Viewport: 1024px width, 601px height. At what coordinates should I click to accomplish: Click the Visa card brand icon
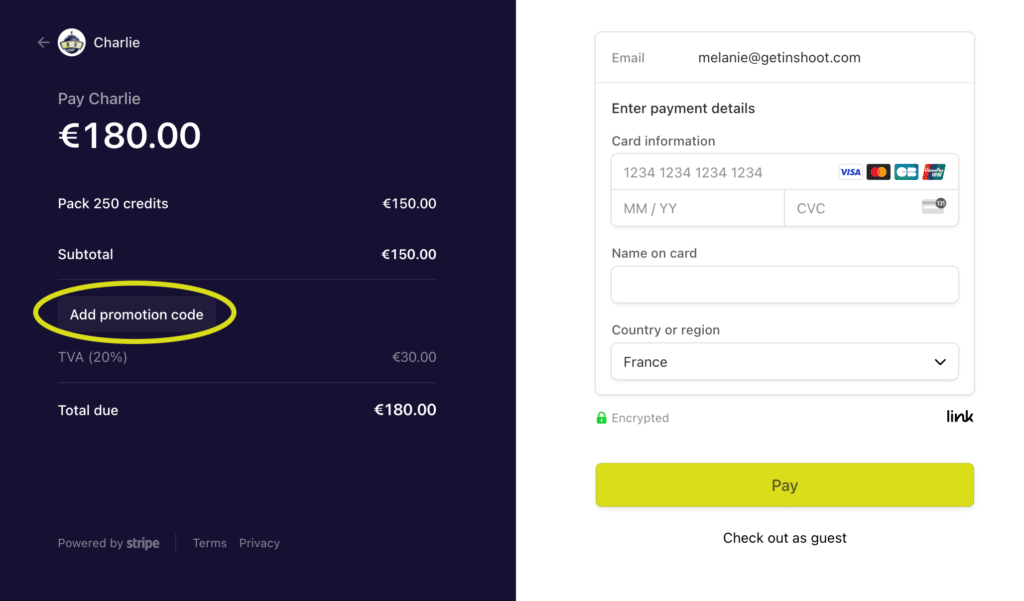(x=850, y=172)
